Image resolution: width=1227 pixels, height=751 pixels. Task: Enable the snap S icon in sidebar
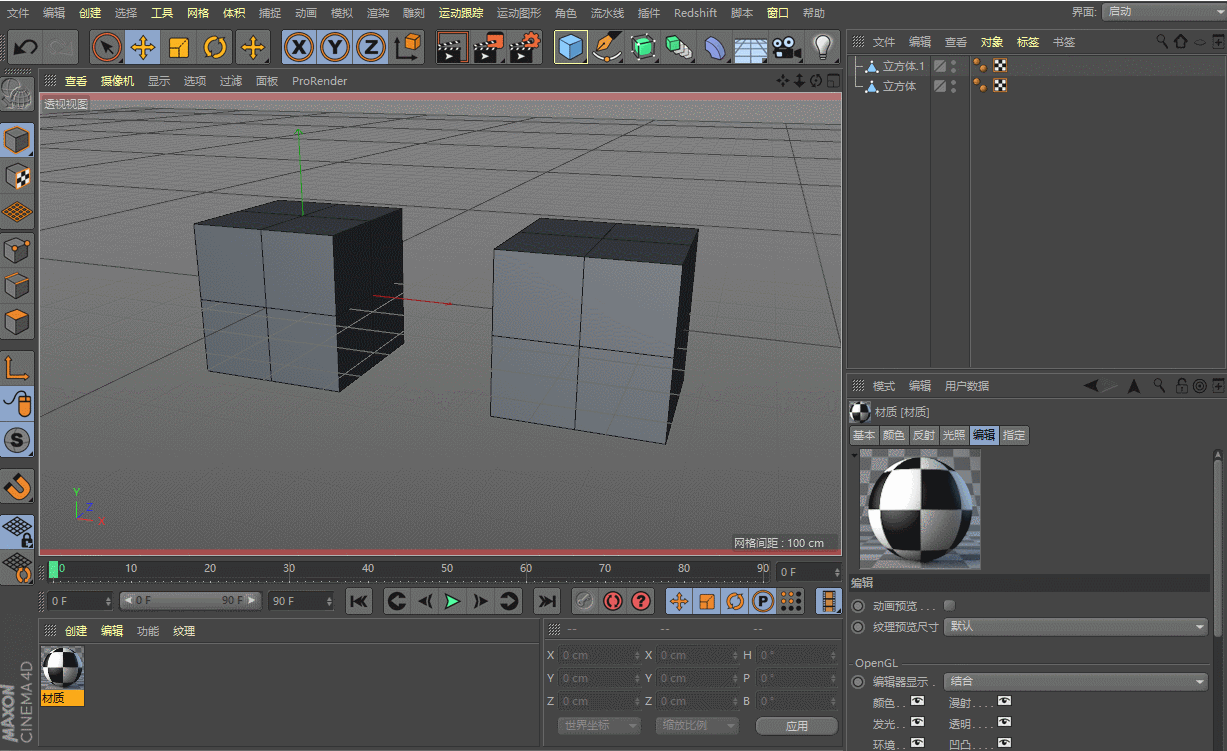17,439
